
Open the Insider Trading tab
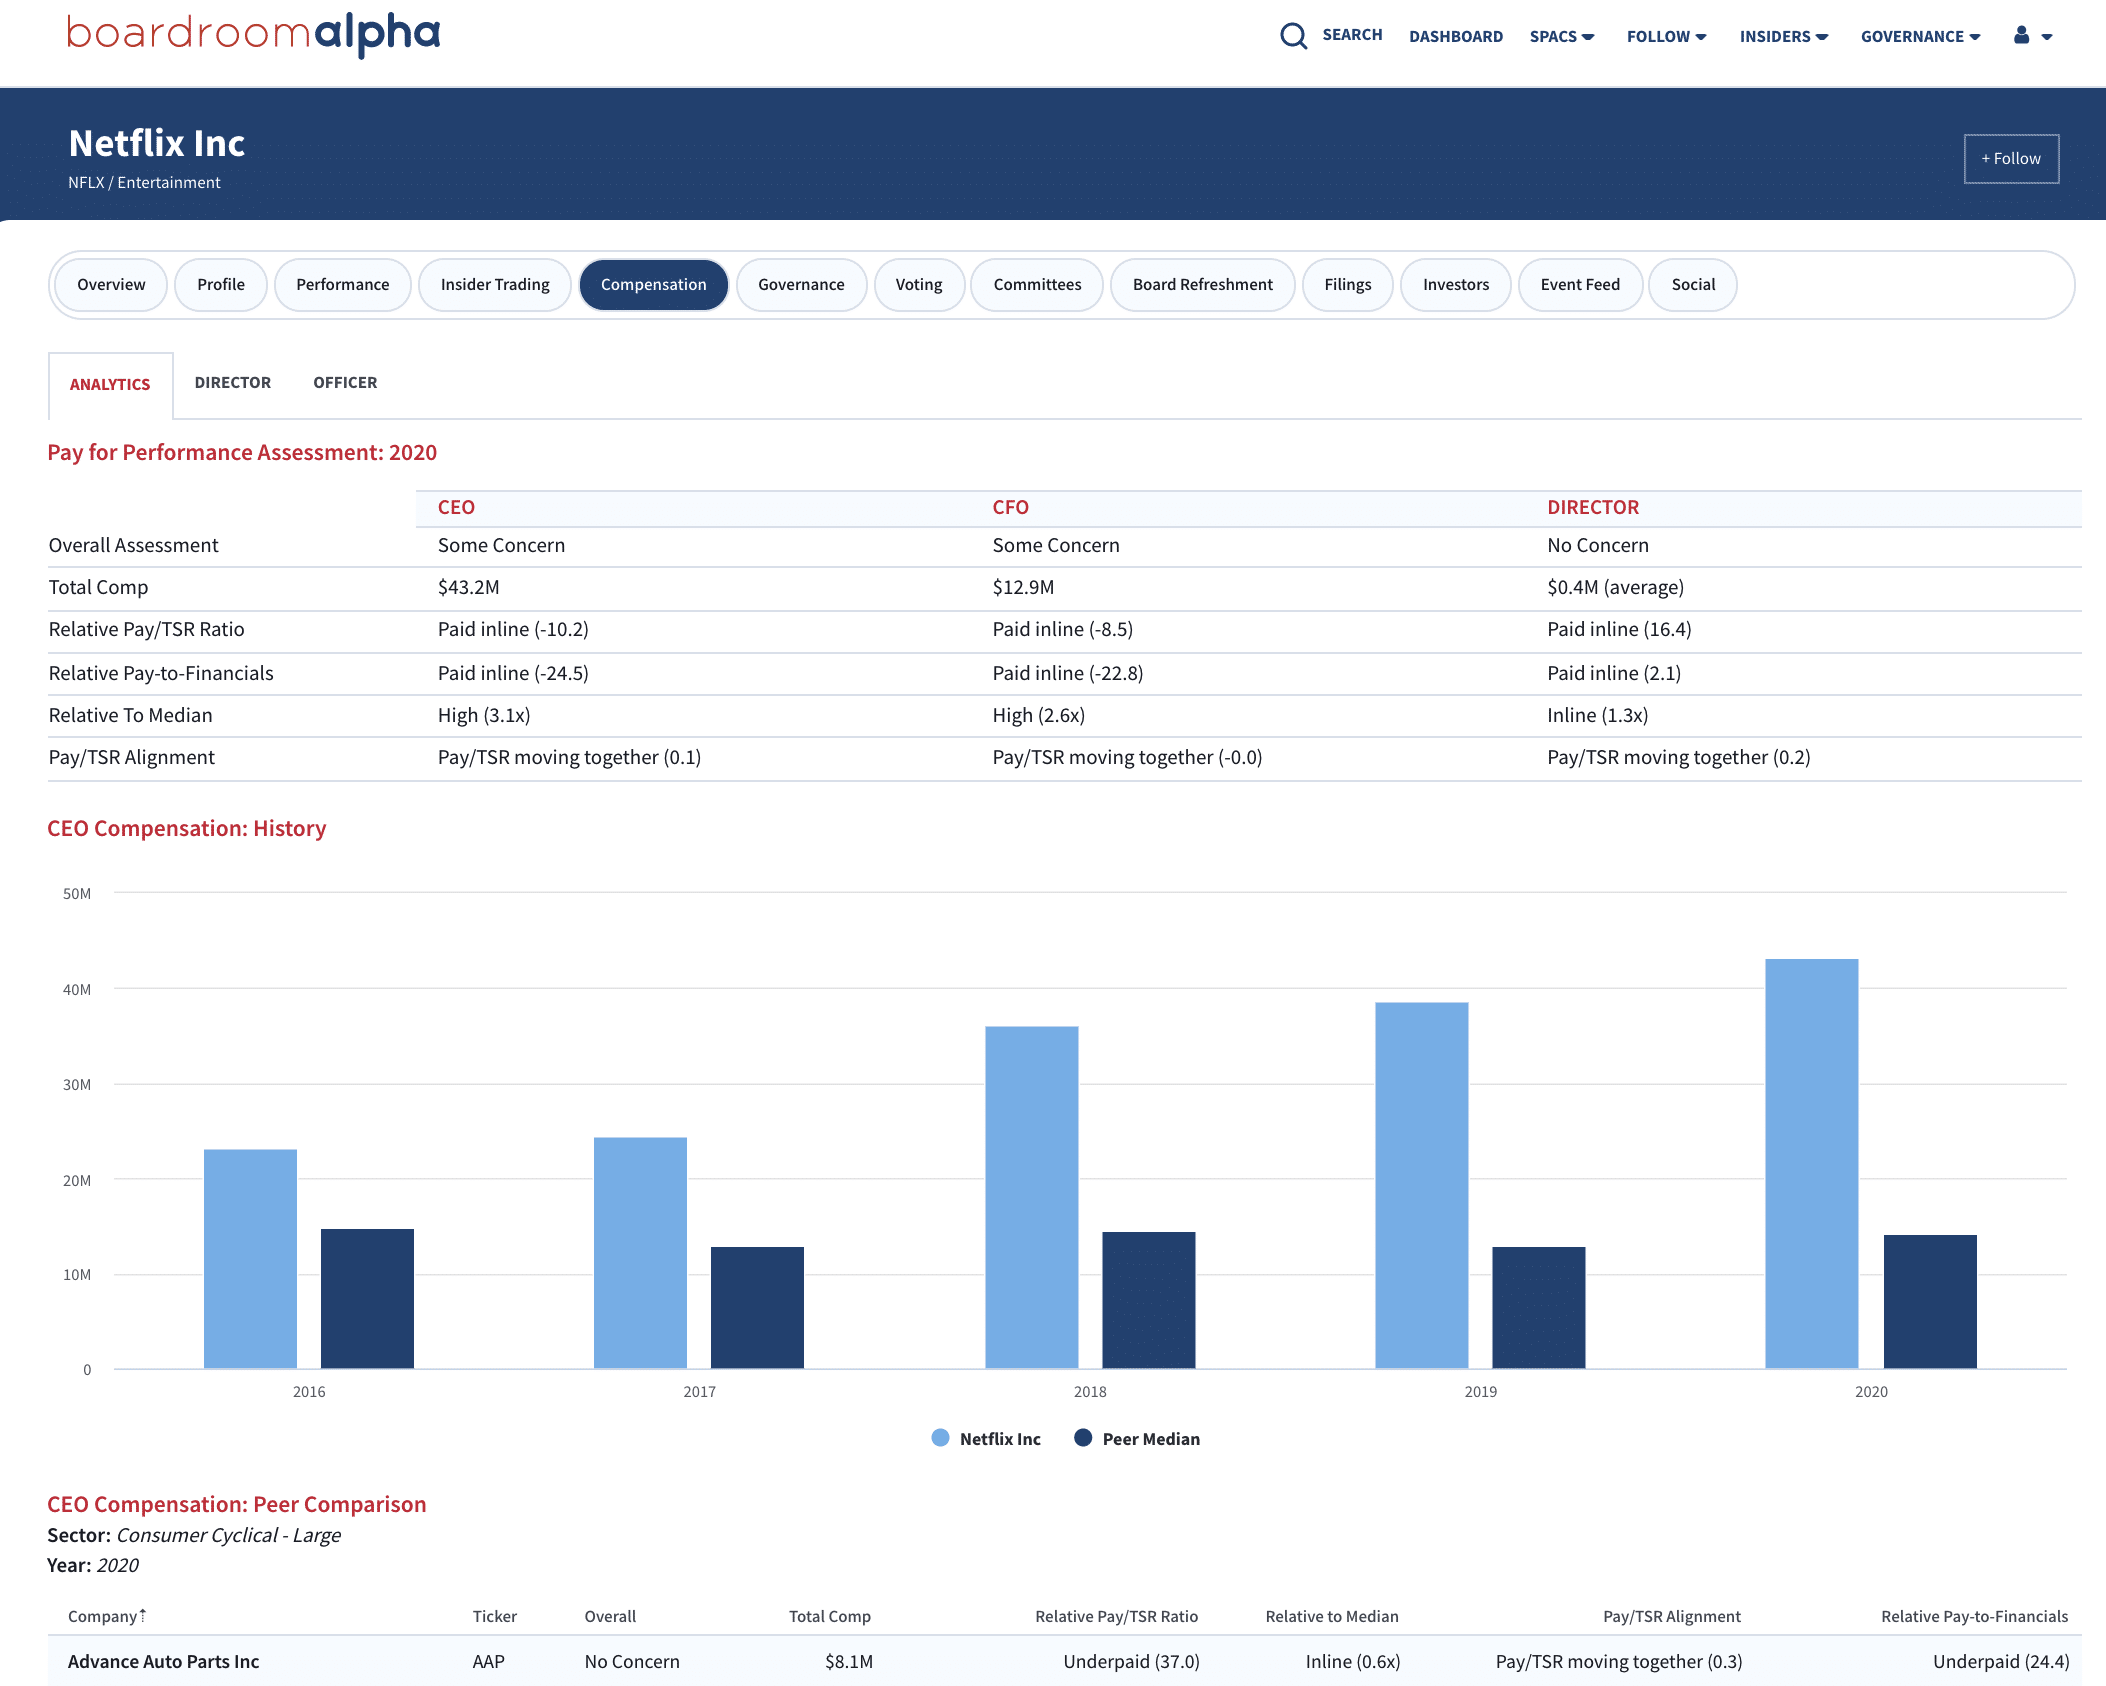click(x=495, y=285)
